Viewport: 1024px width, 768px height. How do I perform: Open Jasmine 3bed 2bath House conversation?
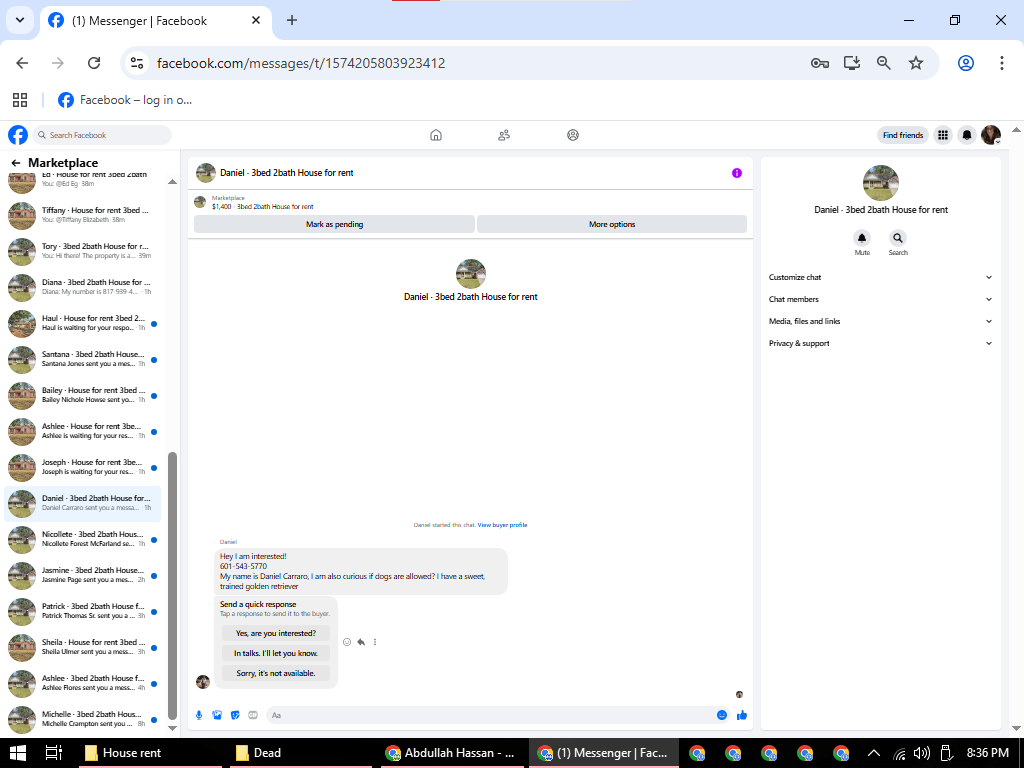click(84, 575)
